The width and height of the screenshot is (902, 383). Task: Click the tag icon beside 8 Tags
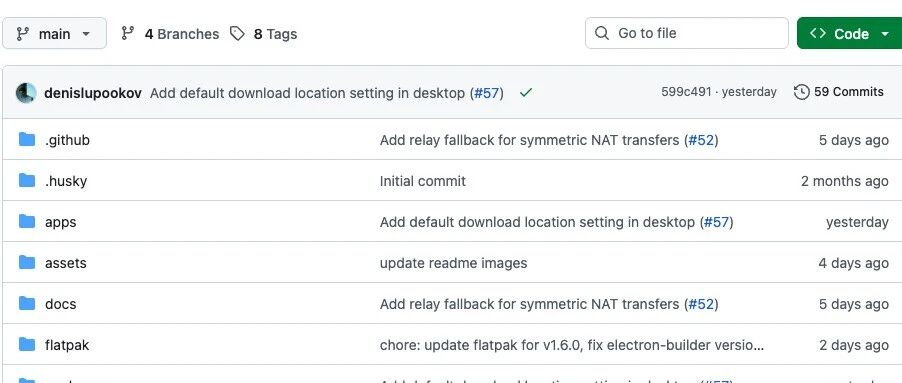[x=238, y=33]
